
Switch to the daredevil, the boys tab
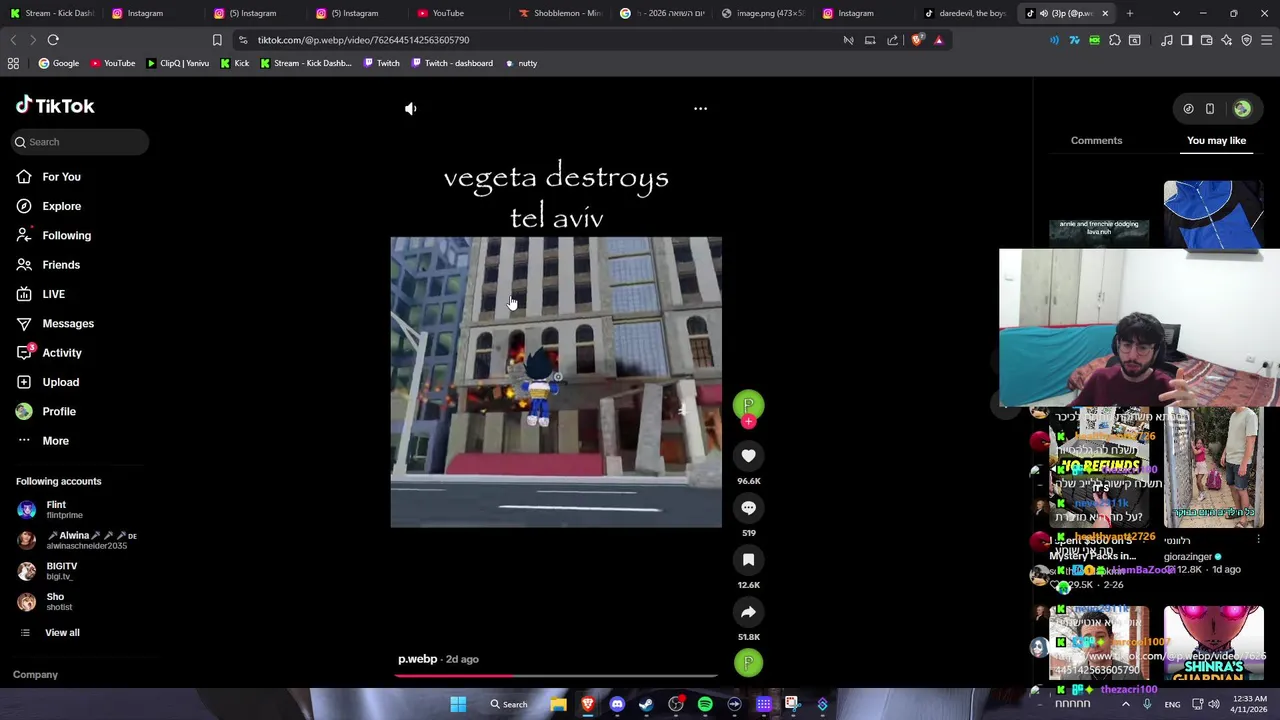point(966,13)
